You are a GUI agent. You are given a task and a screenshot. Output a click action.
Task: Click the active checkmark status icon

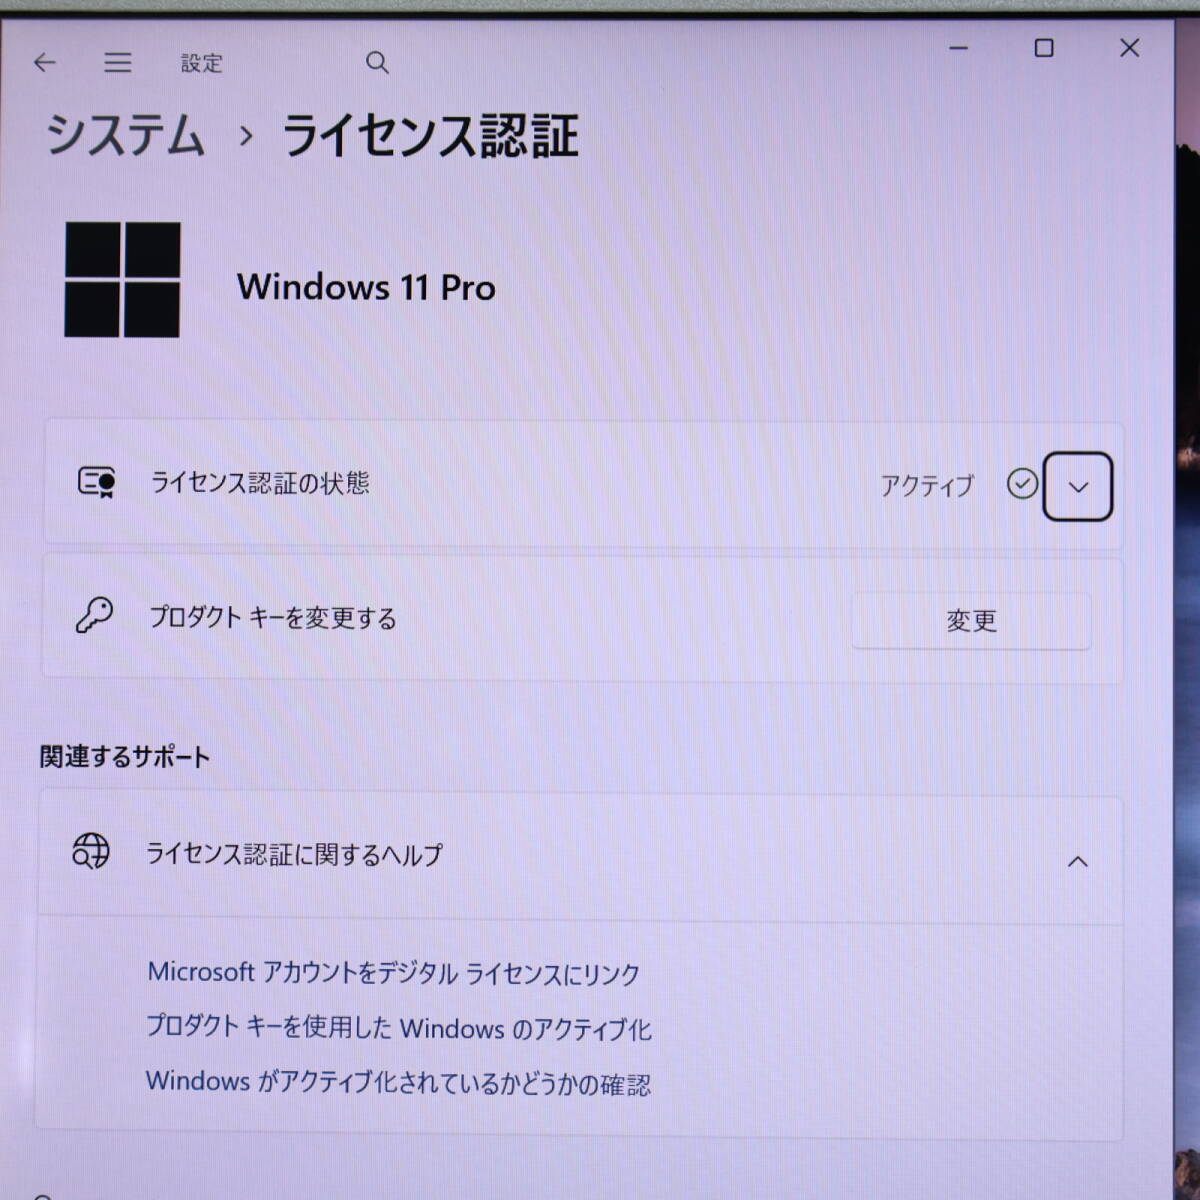1022,484
